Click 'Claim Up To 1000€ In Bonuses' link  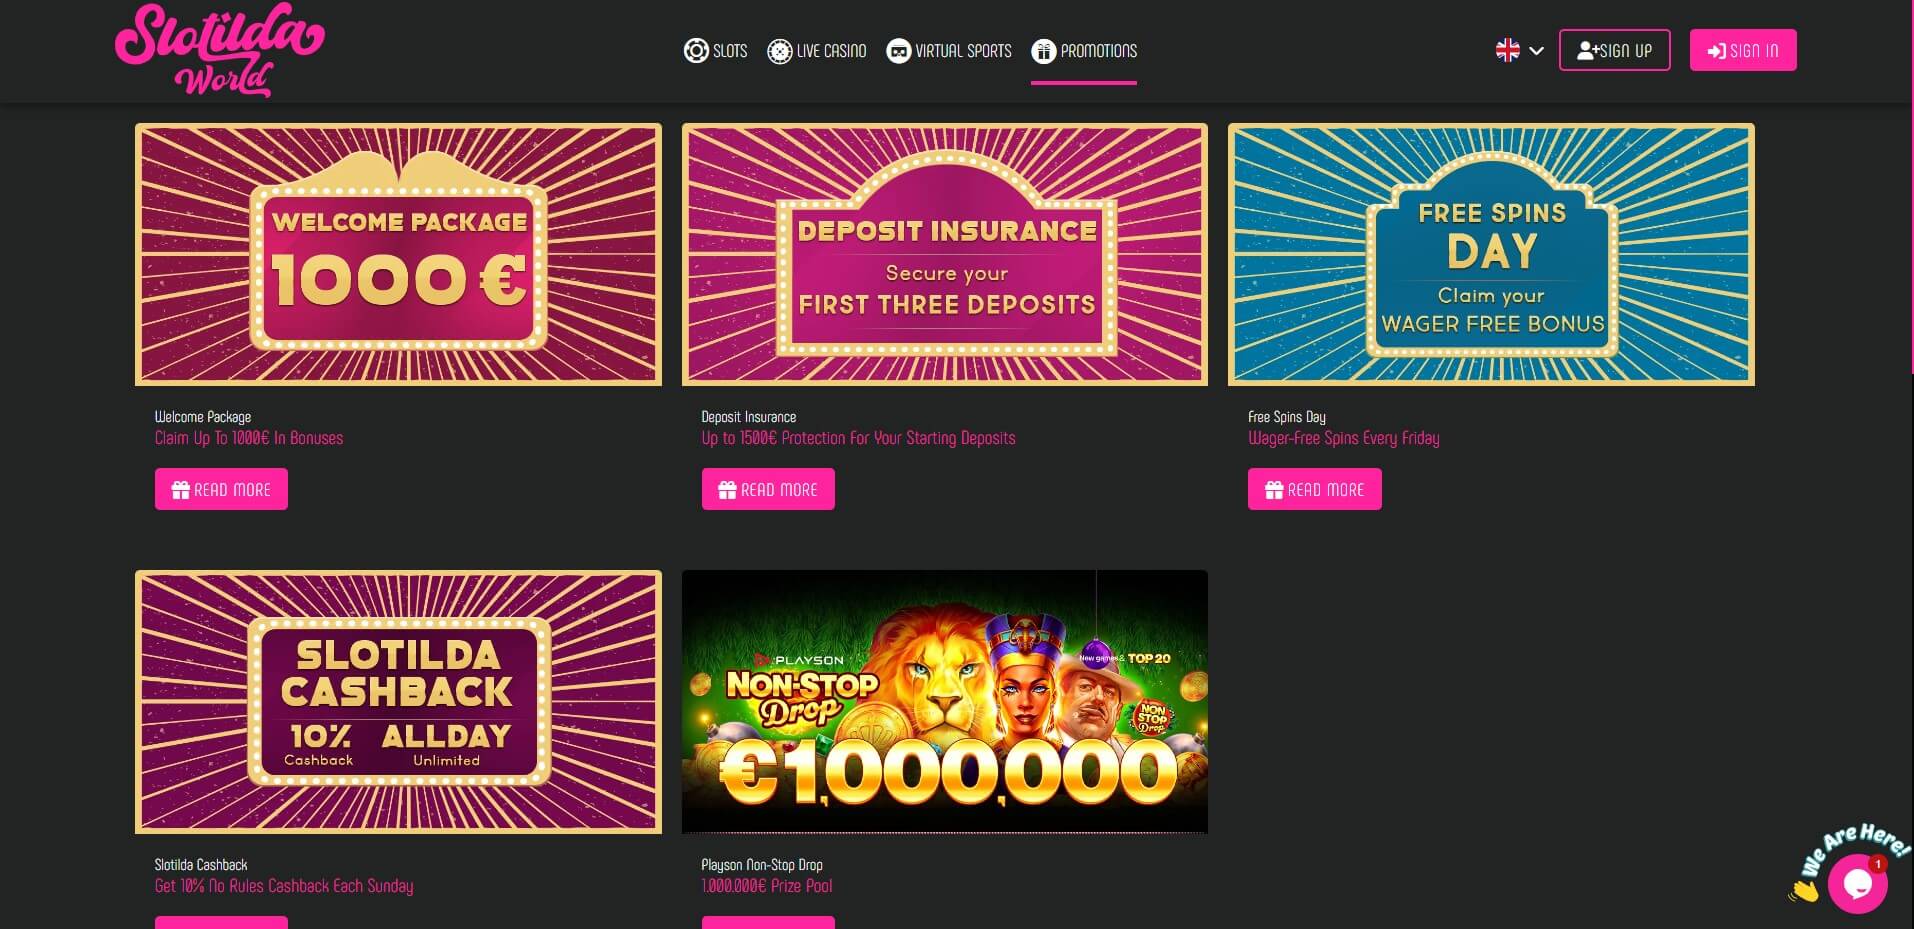tap(249, 438)
